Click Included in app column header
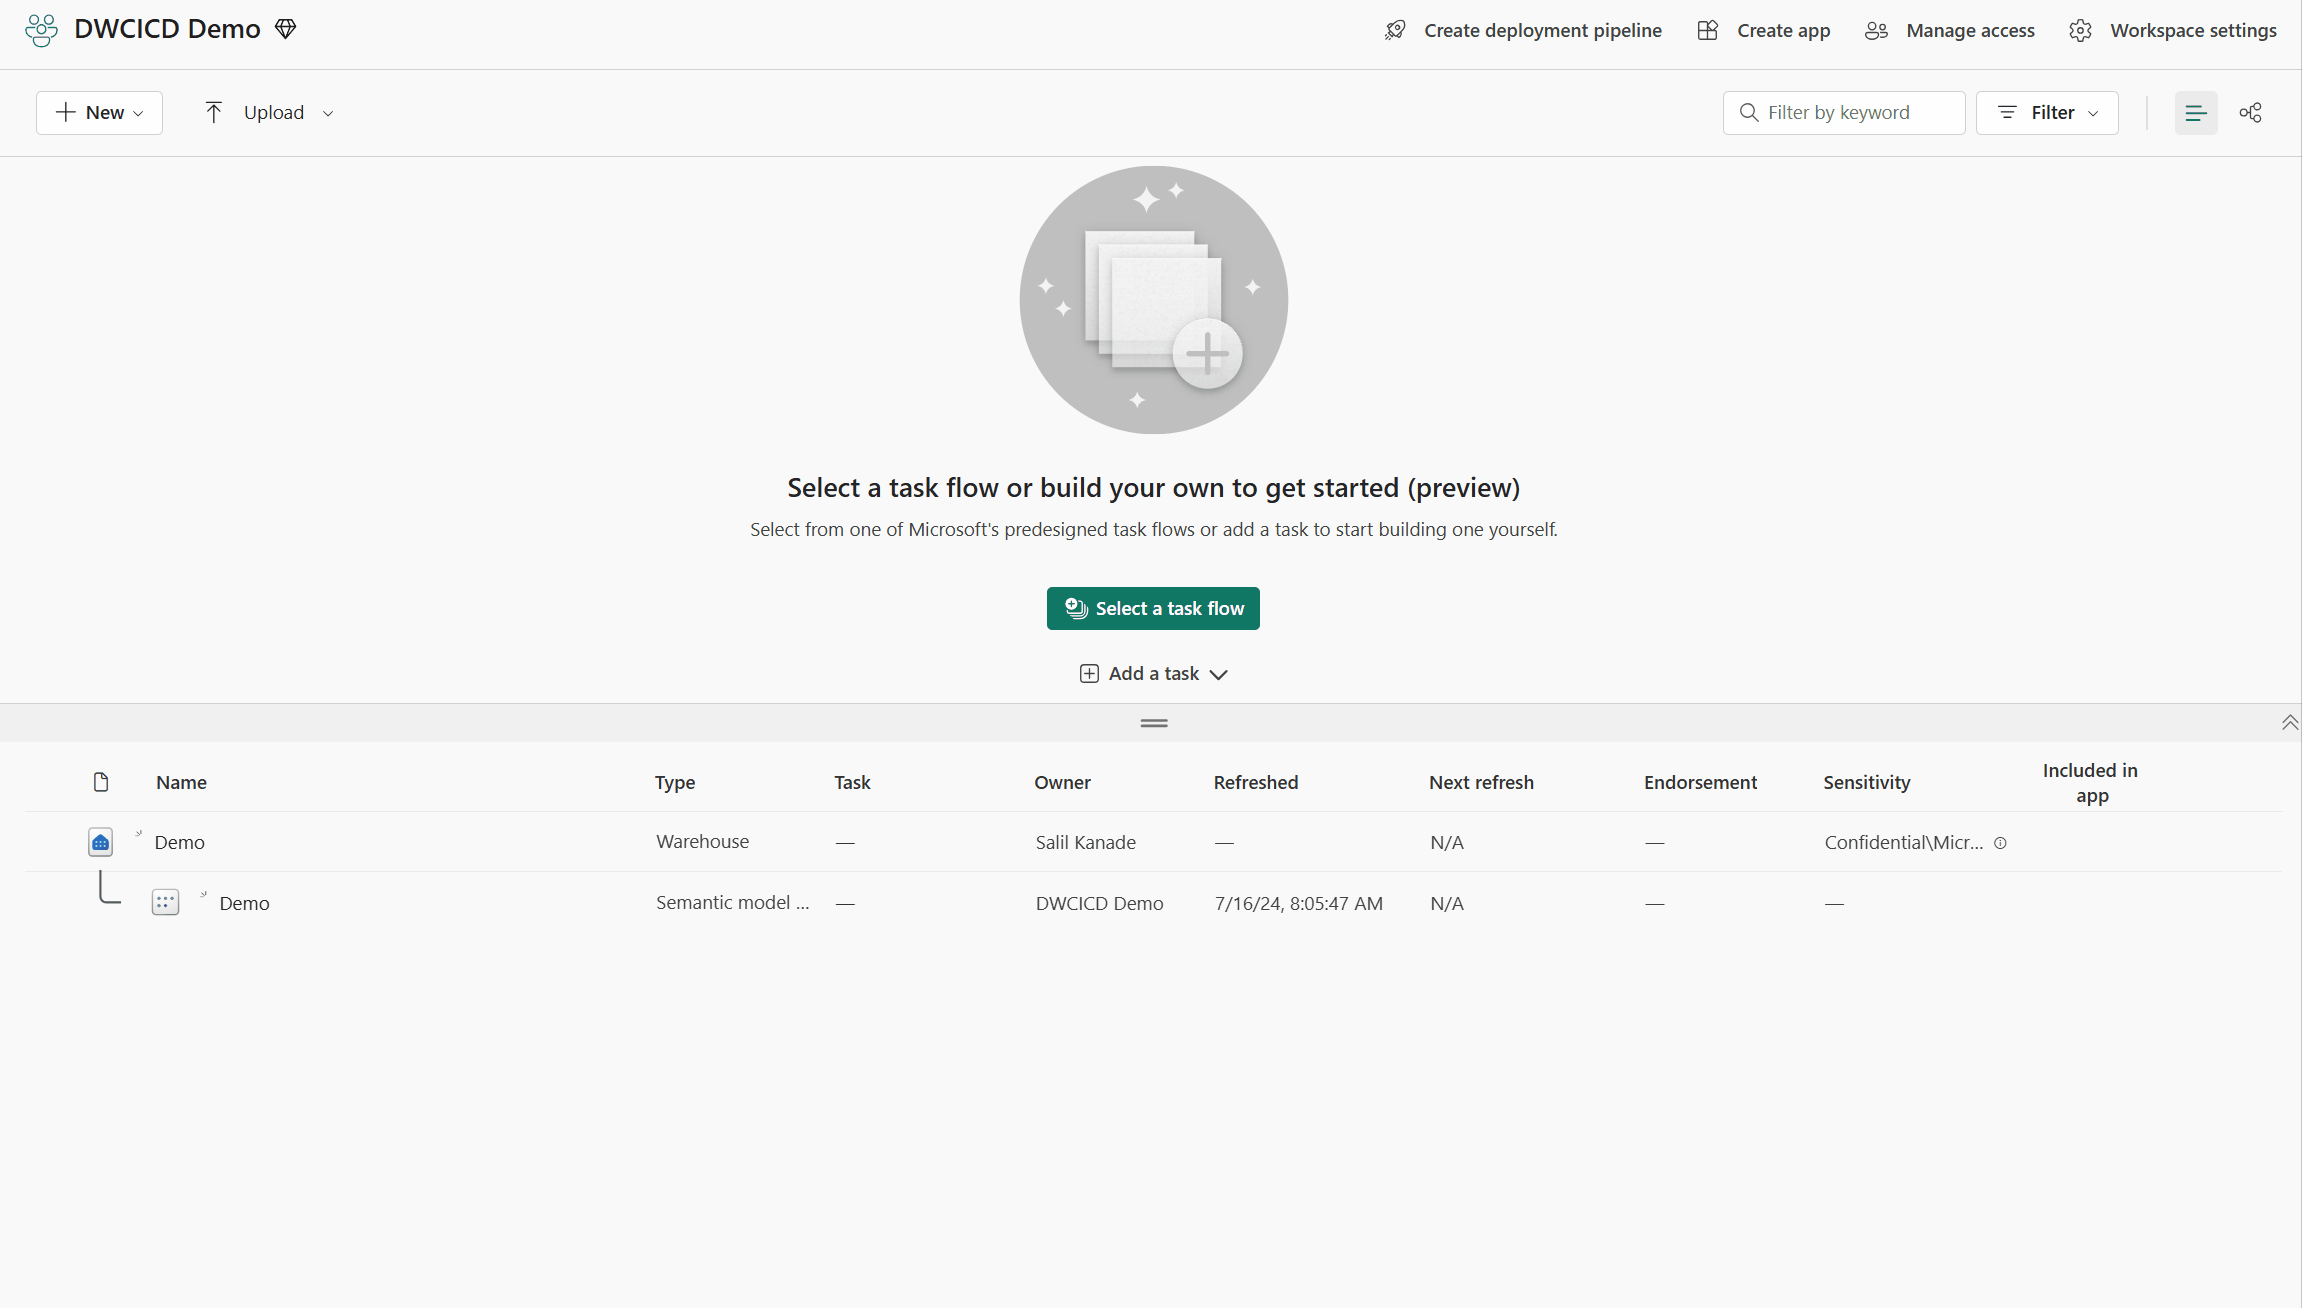 [x=2090, y=783]
